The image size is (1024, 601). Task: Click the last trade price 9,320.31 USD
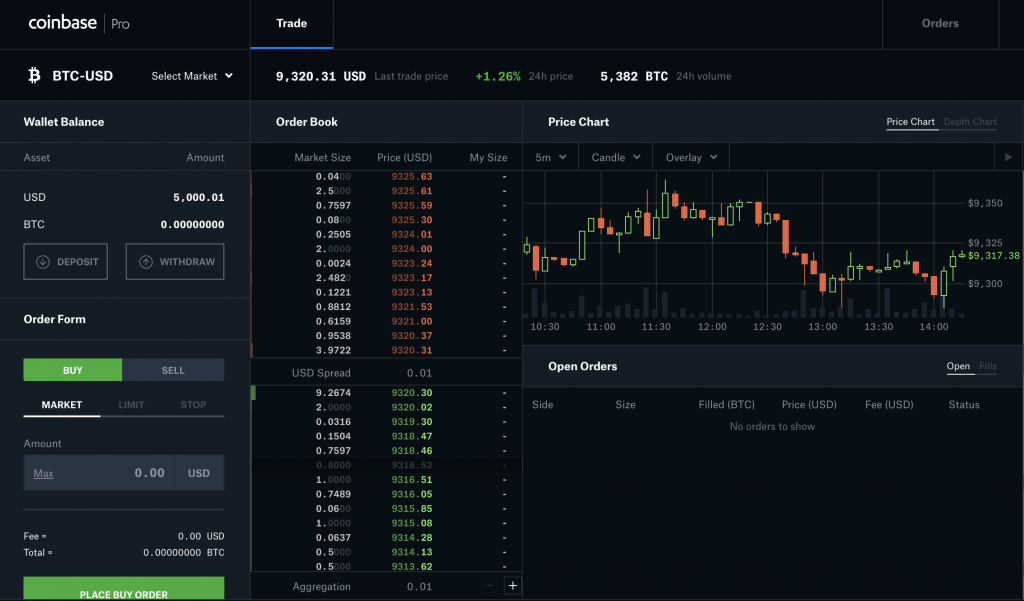pos(321,76)
